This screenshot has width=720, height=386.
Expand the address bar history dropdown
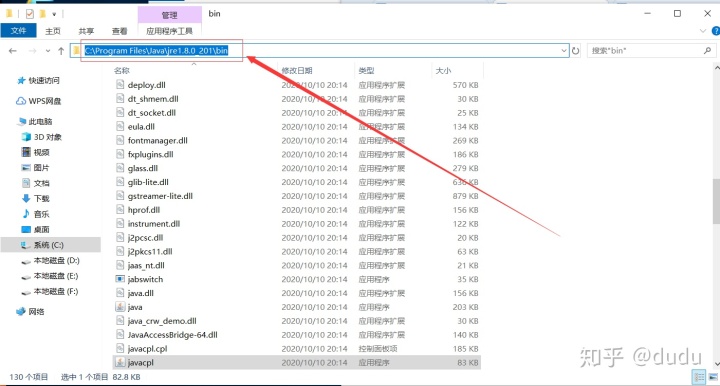pos(564,50)
